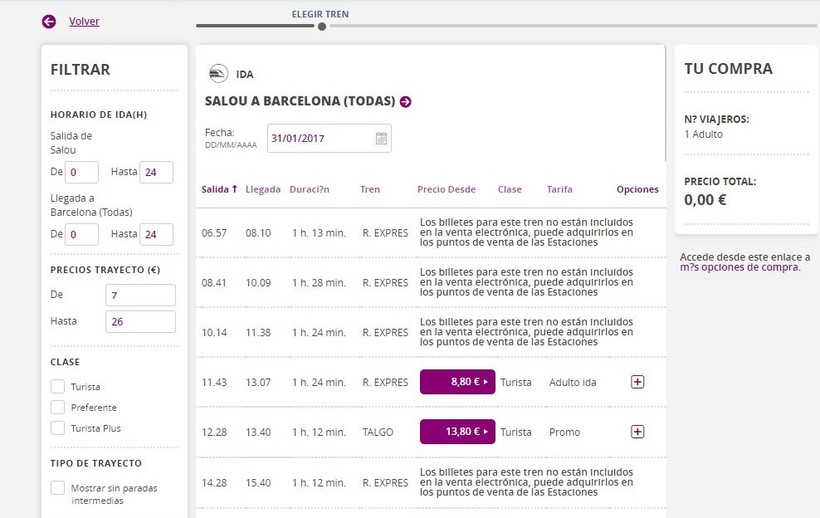Image resolution: width=820 pixels, height=518 pixels.
Task: Sort by Llegada column header
Action: click(263, 189)
